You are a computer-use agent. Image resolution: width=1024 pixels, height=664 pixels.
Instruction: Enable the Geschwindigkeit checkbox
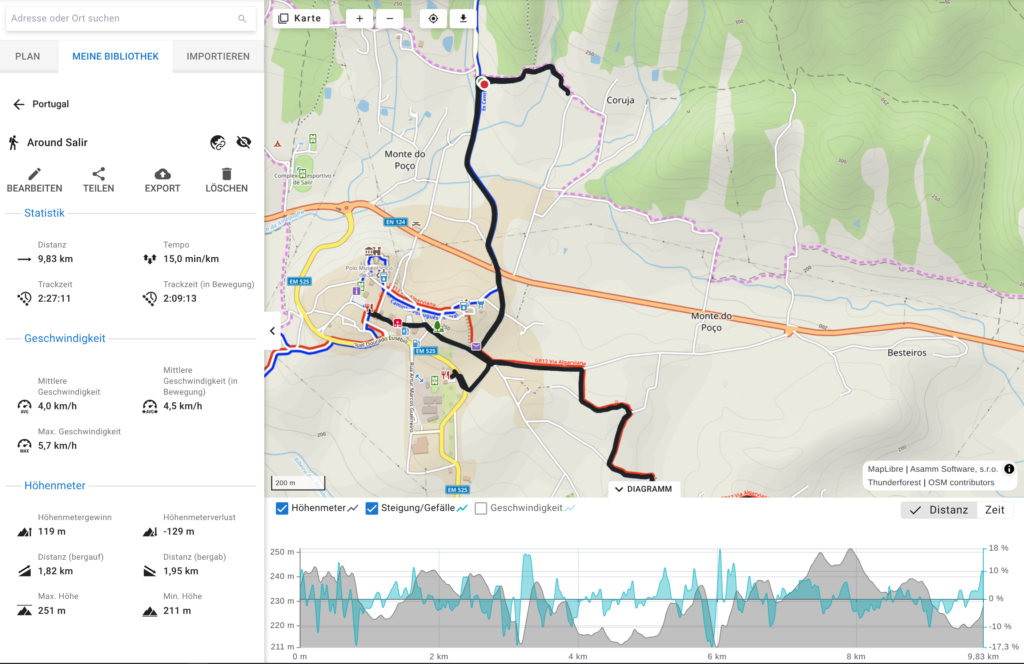pyautogui.click(x=481, y=508)
